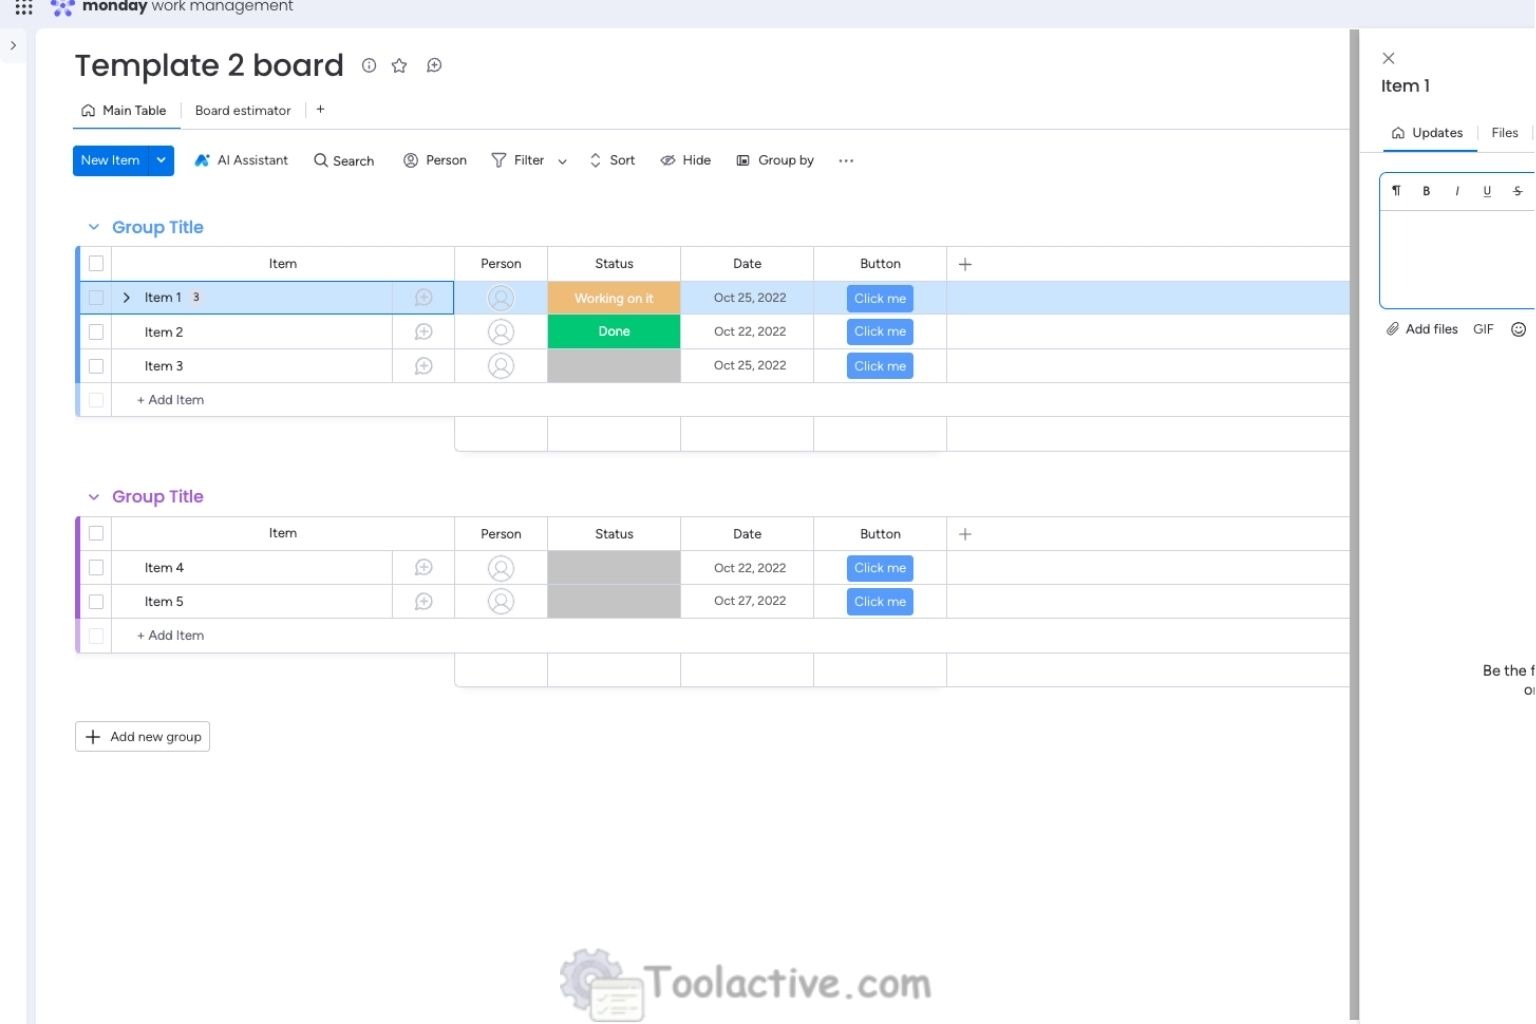
Task: Expand subitems of Item 1
Action: point(127,298)
